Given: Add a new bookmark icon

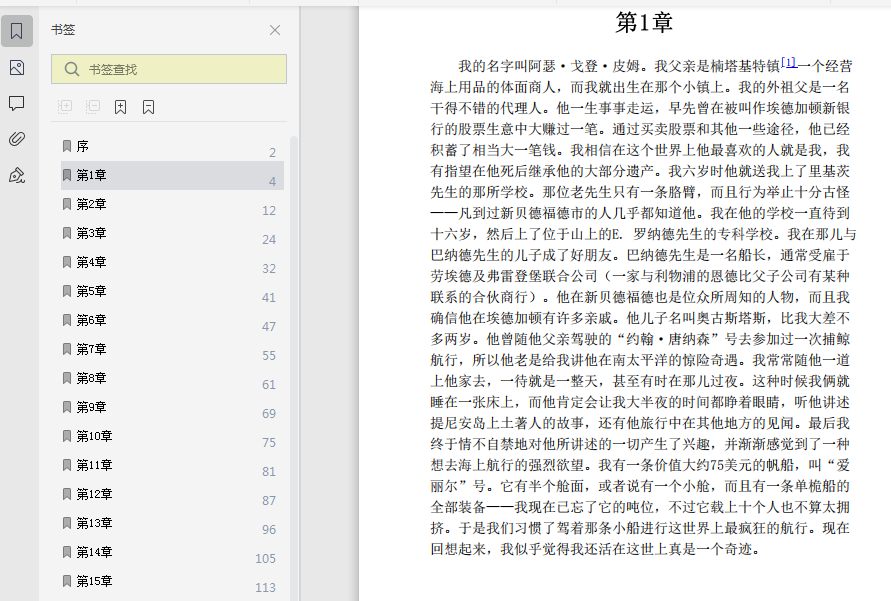Looking at the screenshot, I should [x=120, y=107].
